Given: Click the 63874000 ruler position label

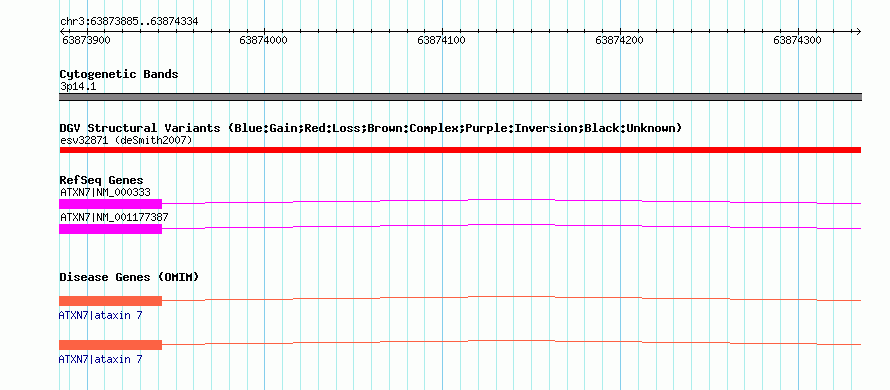Looking at the screenshot, I should (x=263, y=40).
